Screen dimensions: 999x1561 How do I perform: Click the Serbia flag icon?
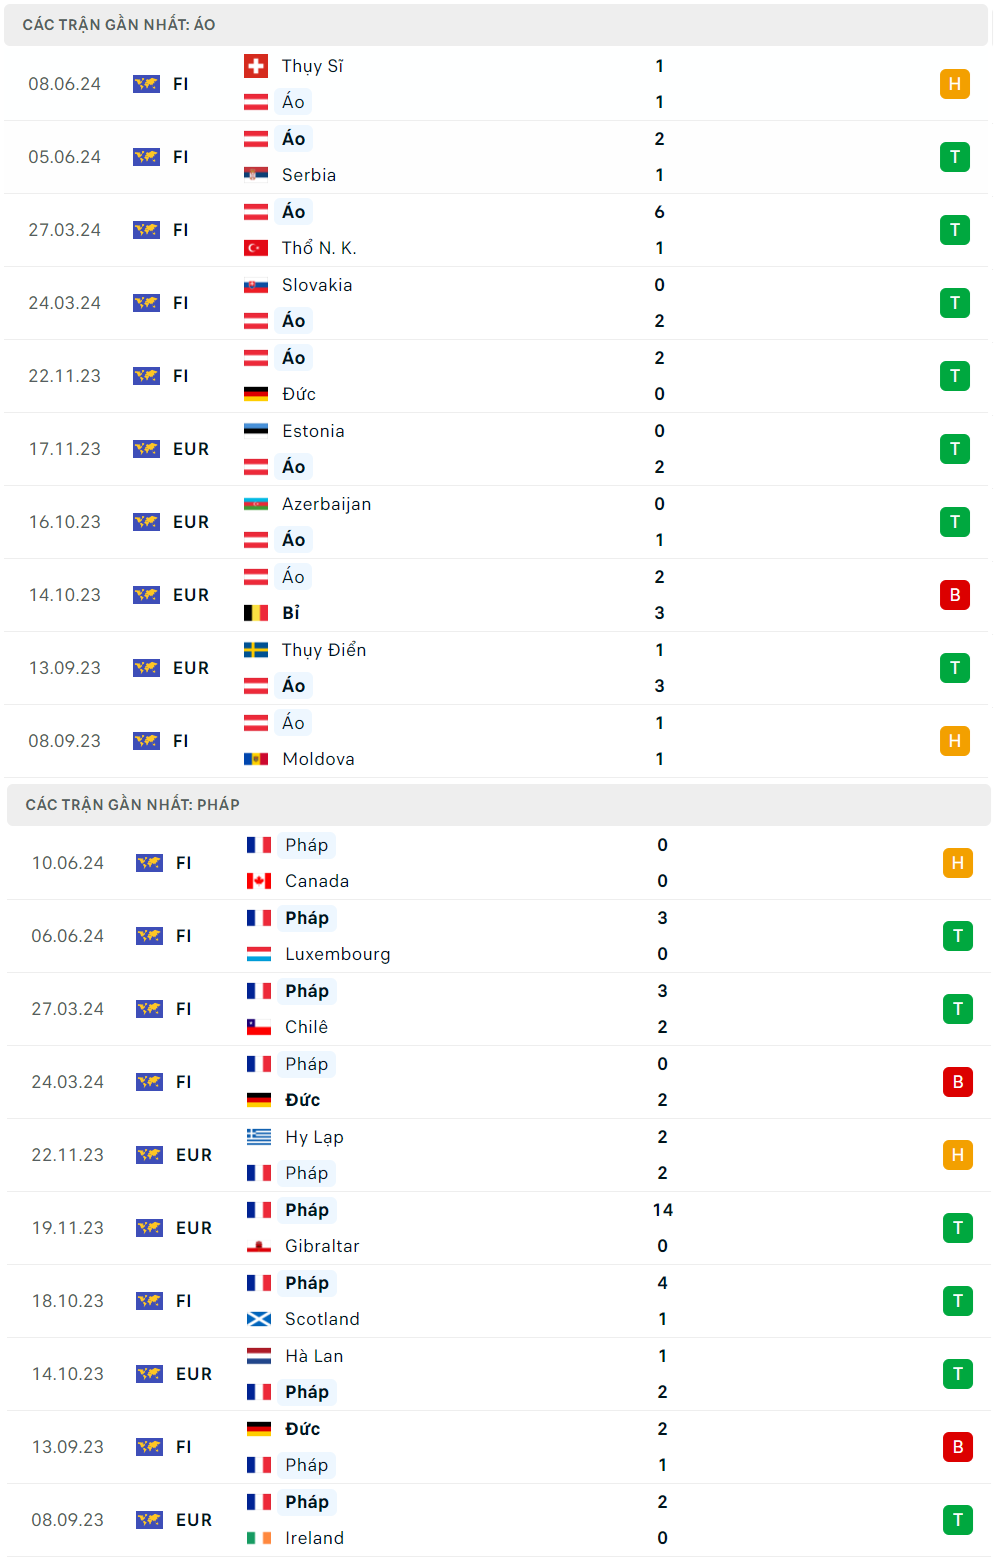point(256,175)
